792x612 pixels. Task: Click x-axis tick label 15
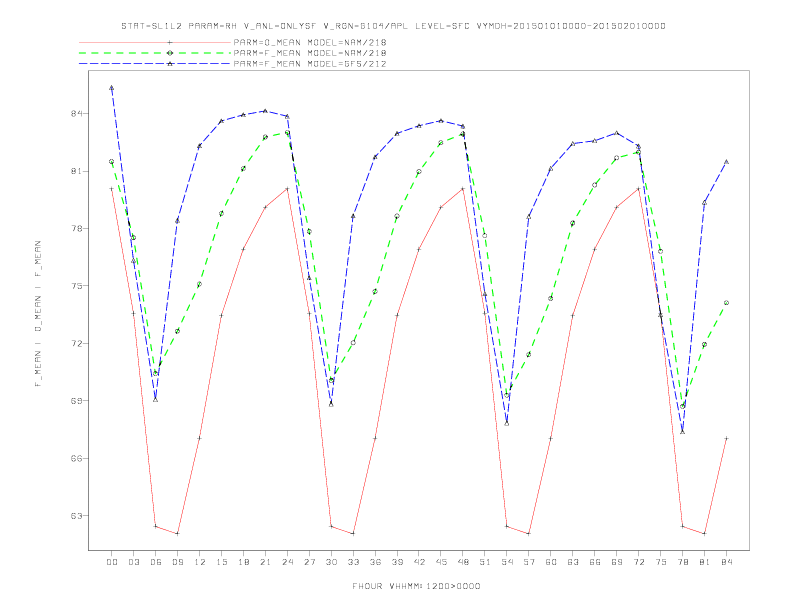(x=221, y=562)
